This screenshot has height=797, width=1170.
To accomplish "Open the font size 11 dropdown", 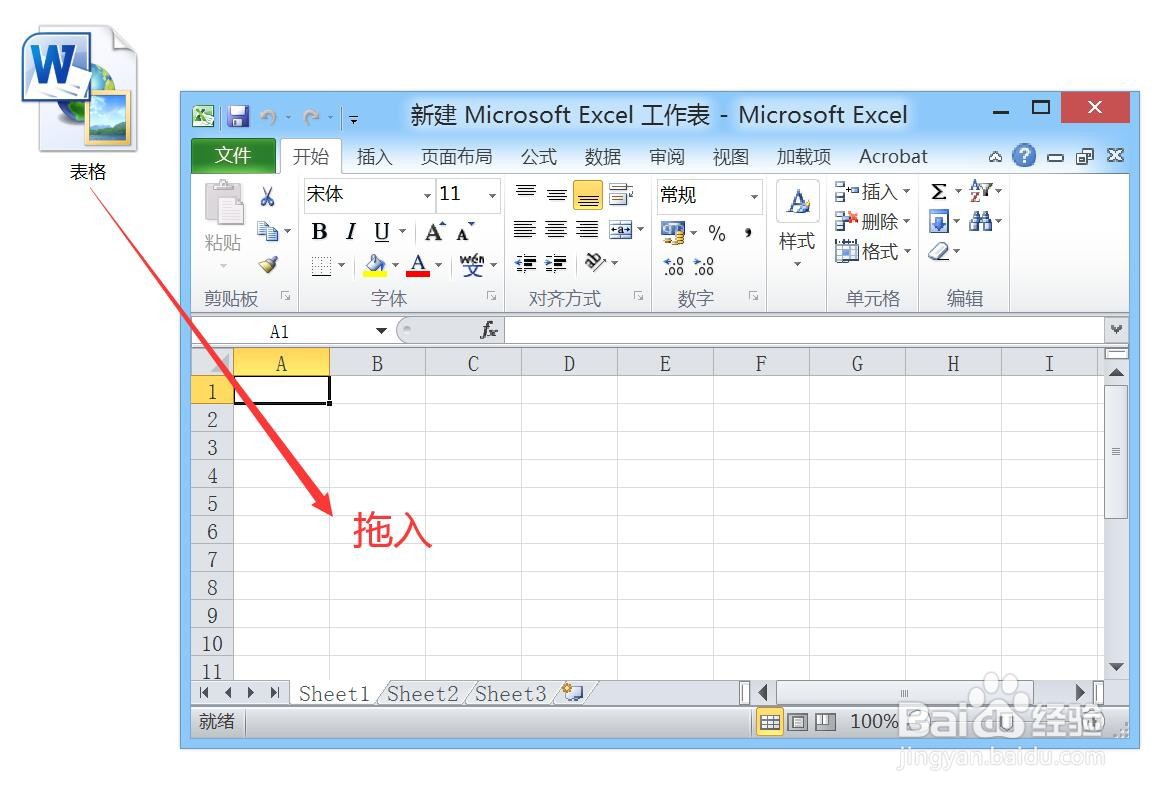I will (x=492, y=196).
